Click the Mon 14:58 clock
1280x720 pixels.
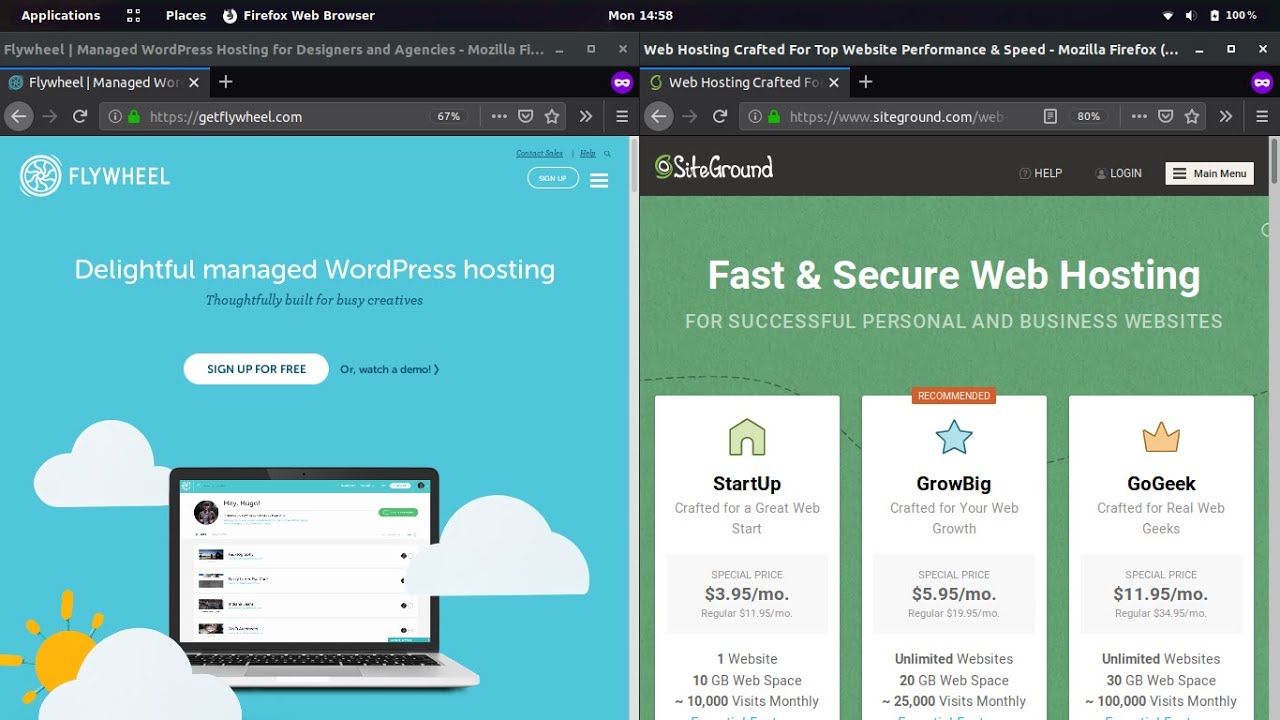coord(640,15)
